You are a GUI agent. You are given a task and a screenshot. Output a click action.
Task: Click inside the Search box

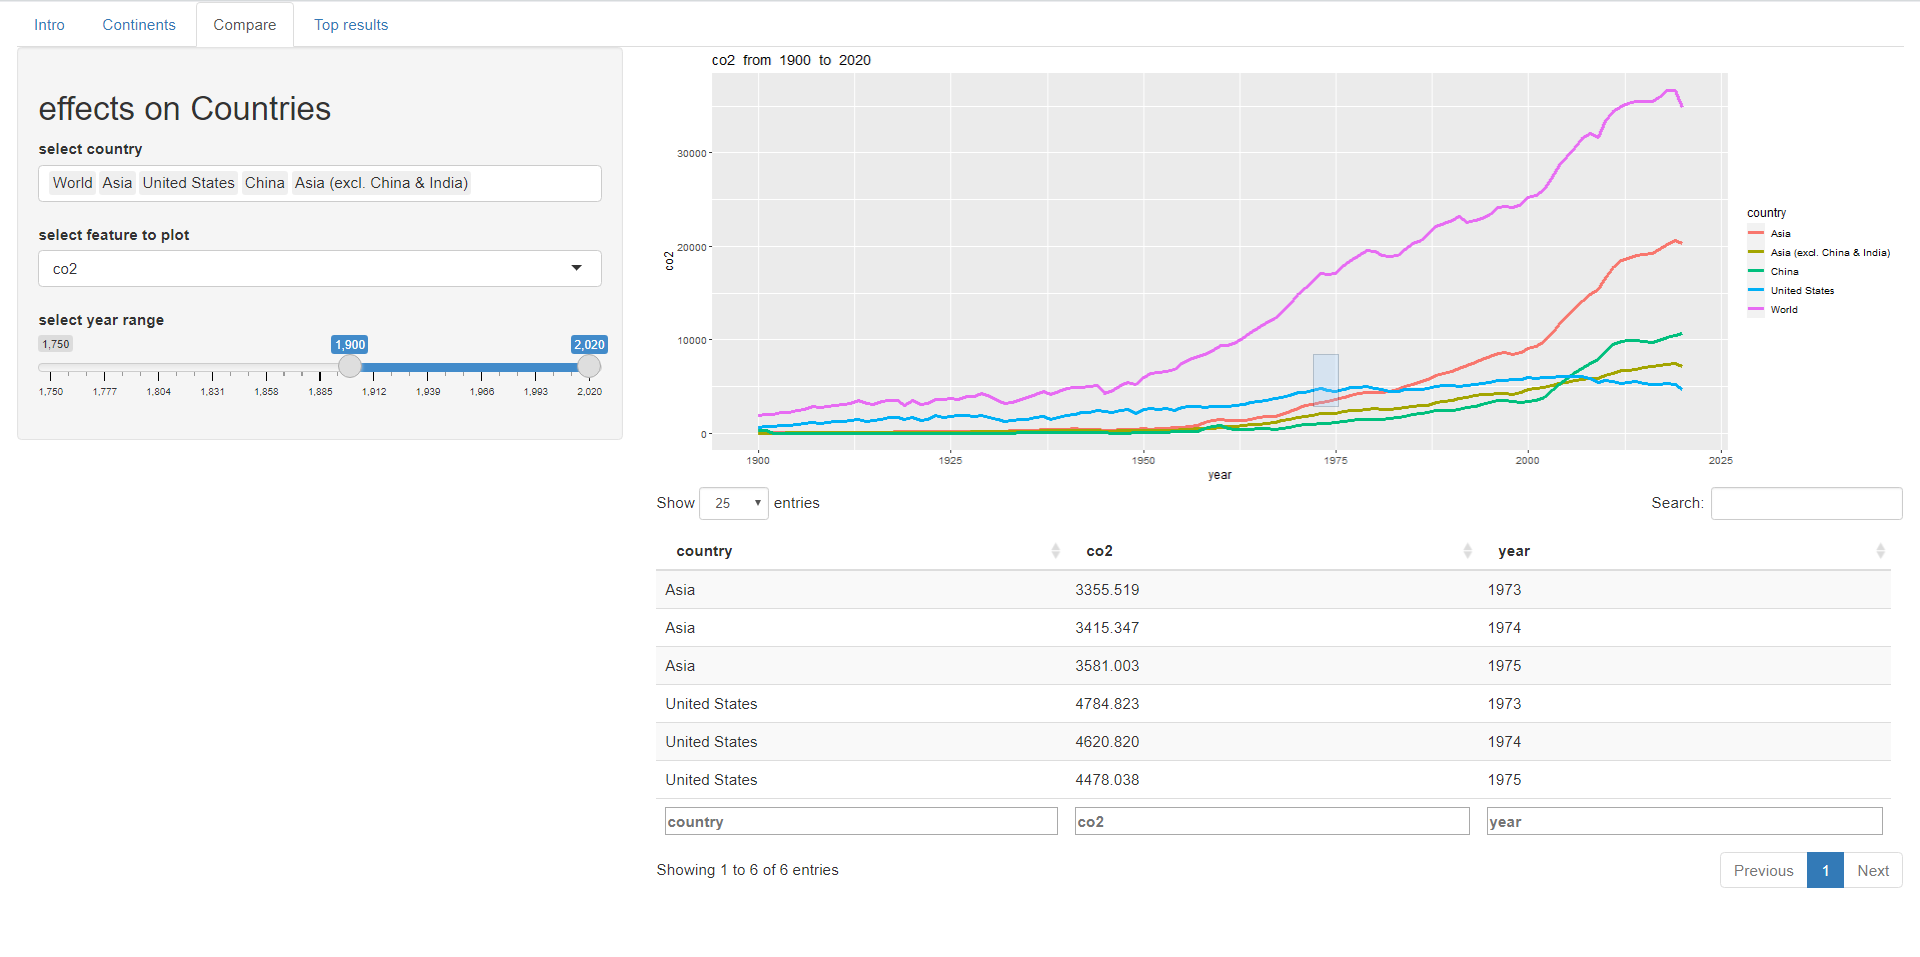(1806, 503)
